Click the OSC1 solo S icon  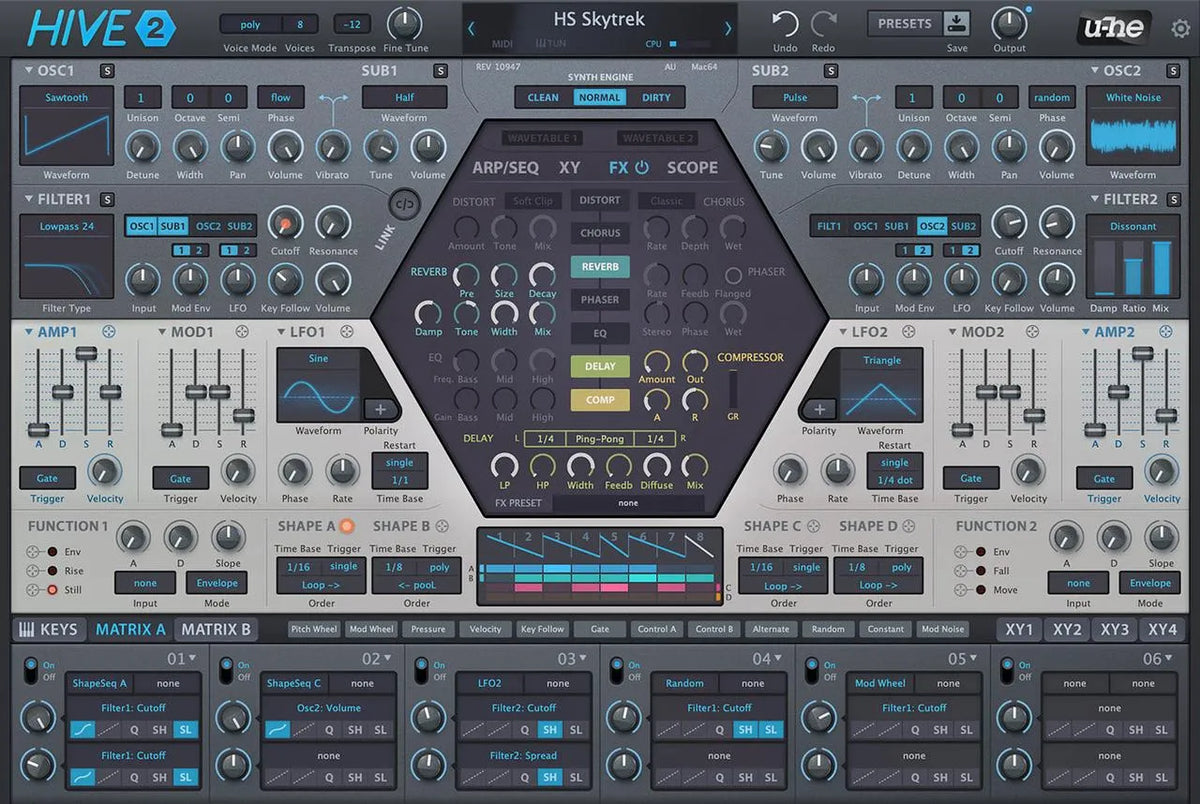pyautogui.click(x=107, y=70)
